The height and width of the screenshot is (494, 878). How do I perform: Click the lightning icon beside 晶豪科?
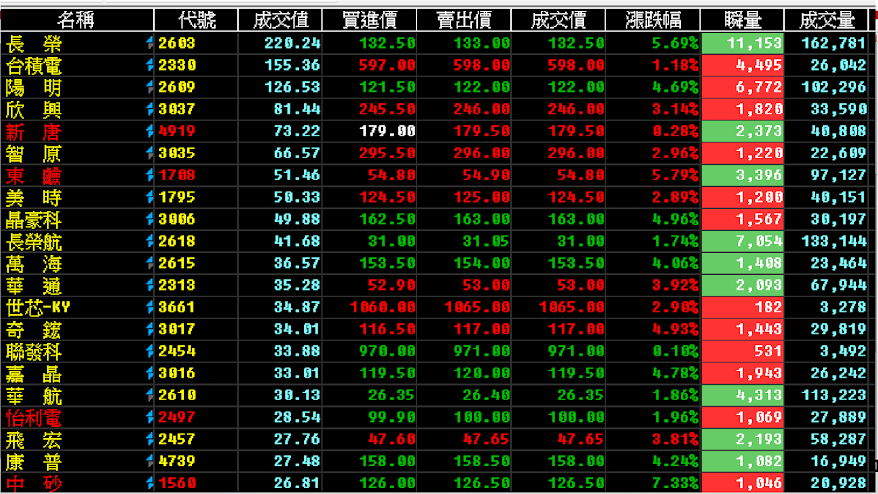[x=150, y=219]
